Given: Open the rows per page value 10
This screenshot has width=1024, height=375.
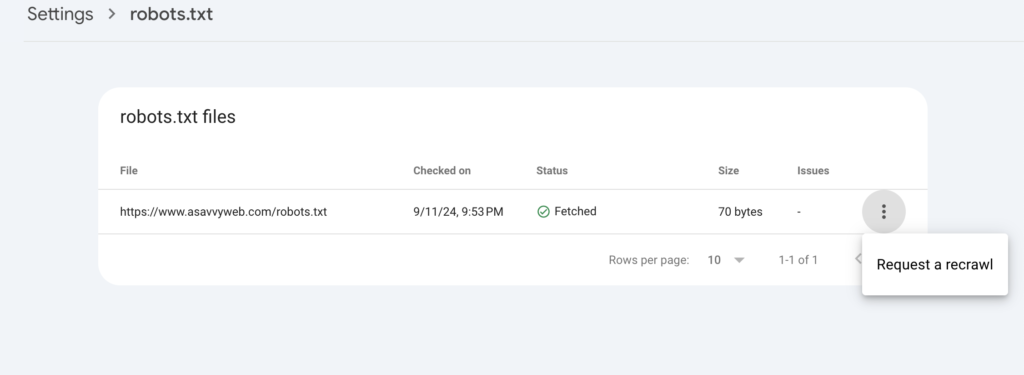Looking at the screenshot, I should click(x=714, y=260).
